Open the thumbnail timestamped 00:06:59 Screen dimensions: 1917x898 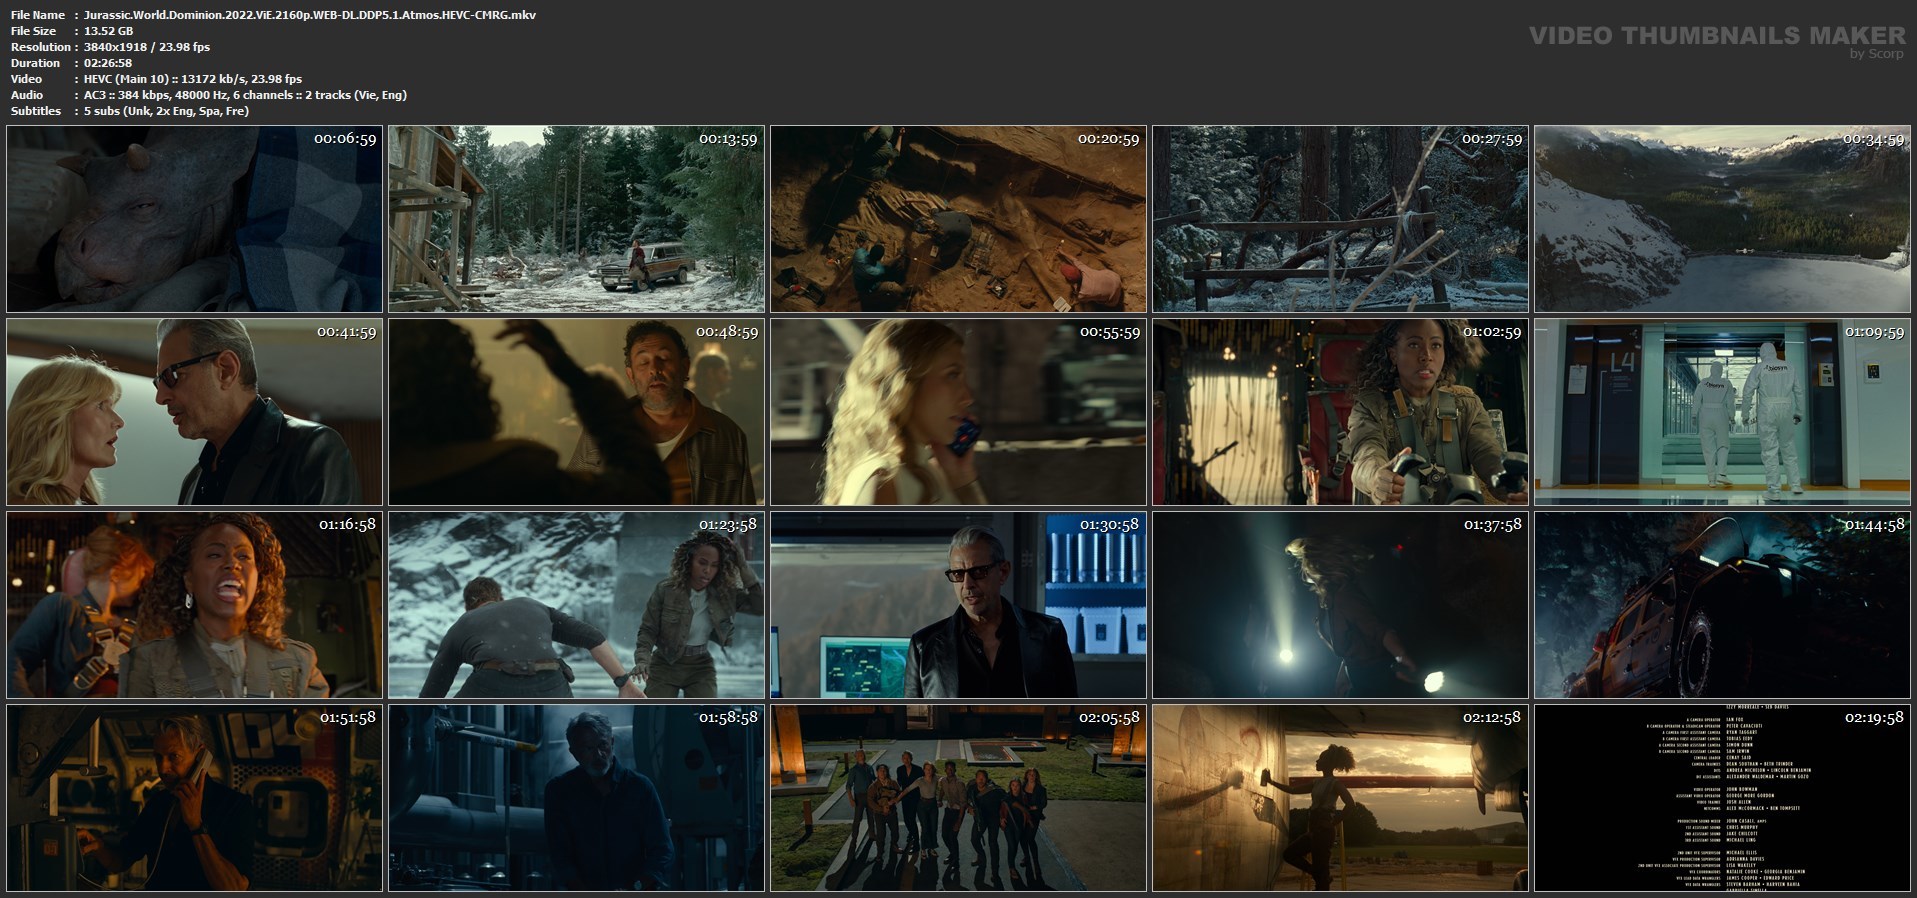(194, 219)
